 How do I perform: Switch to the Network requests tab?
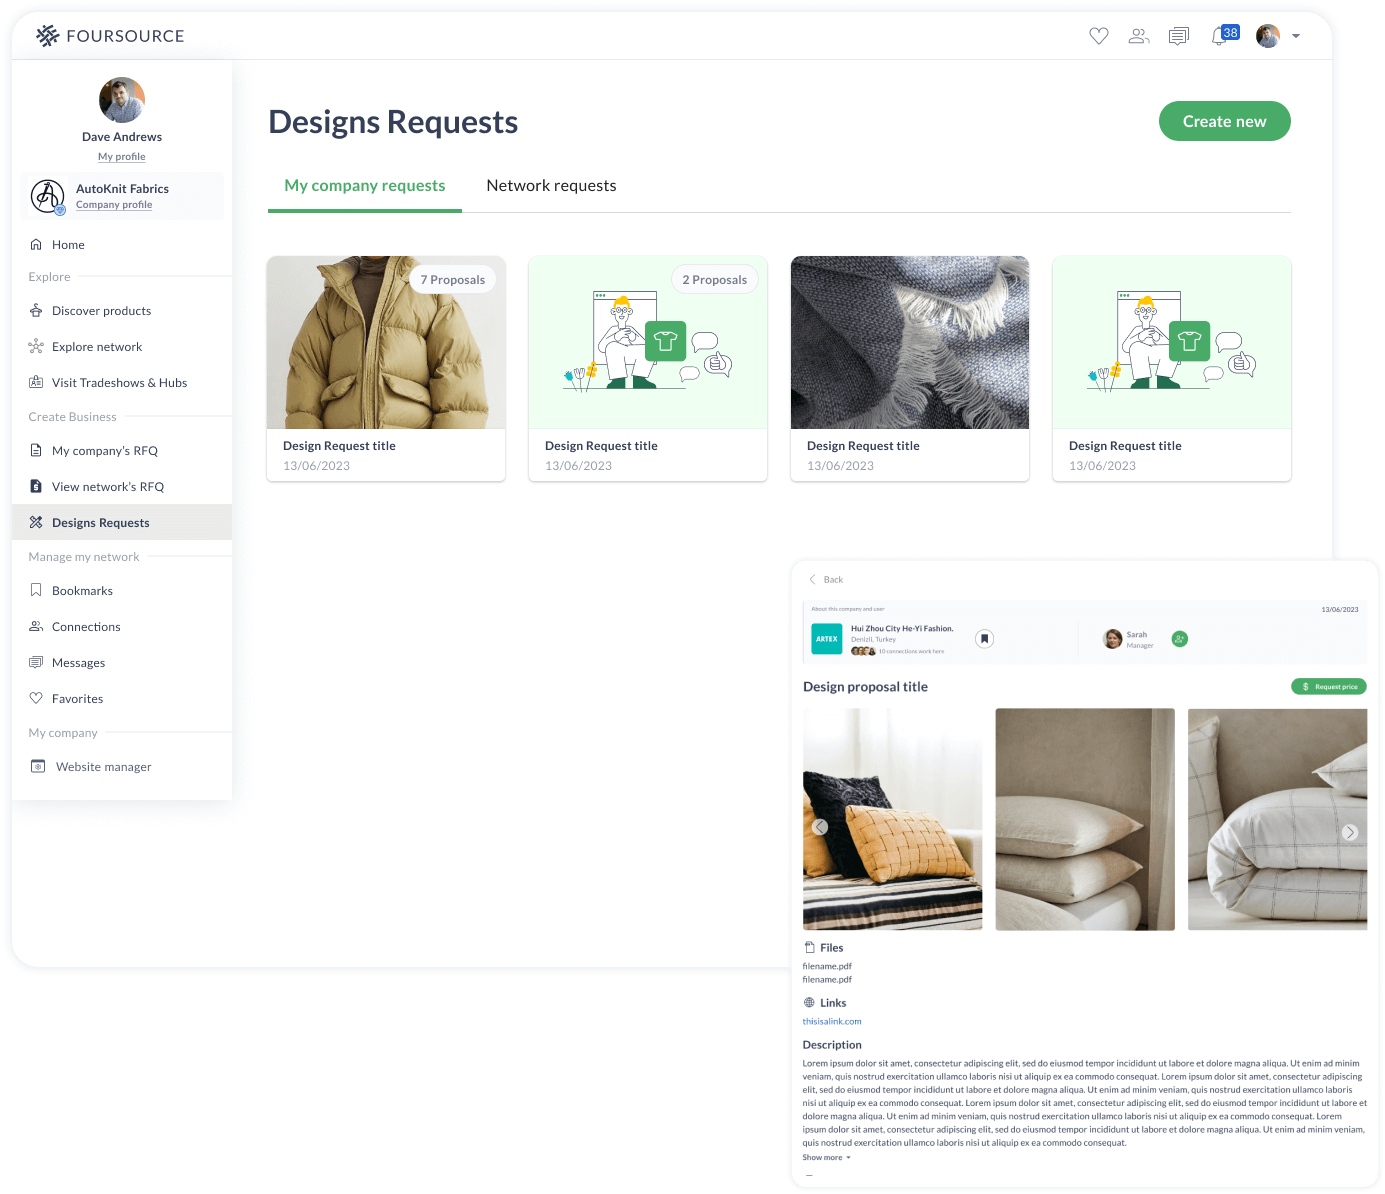551,185
